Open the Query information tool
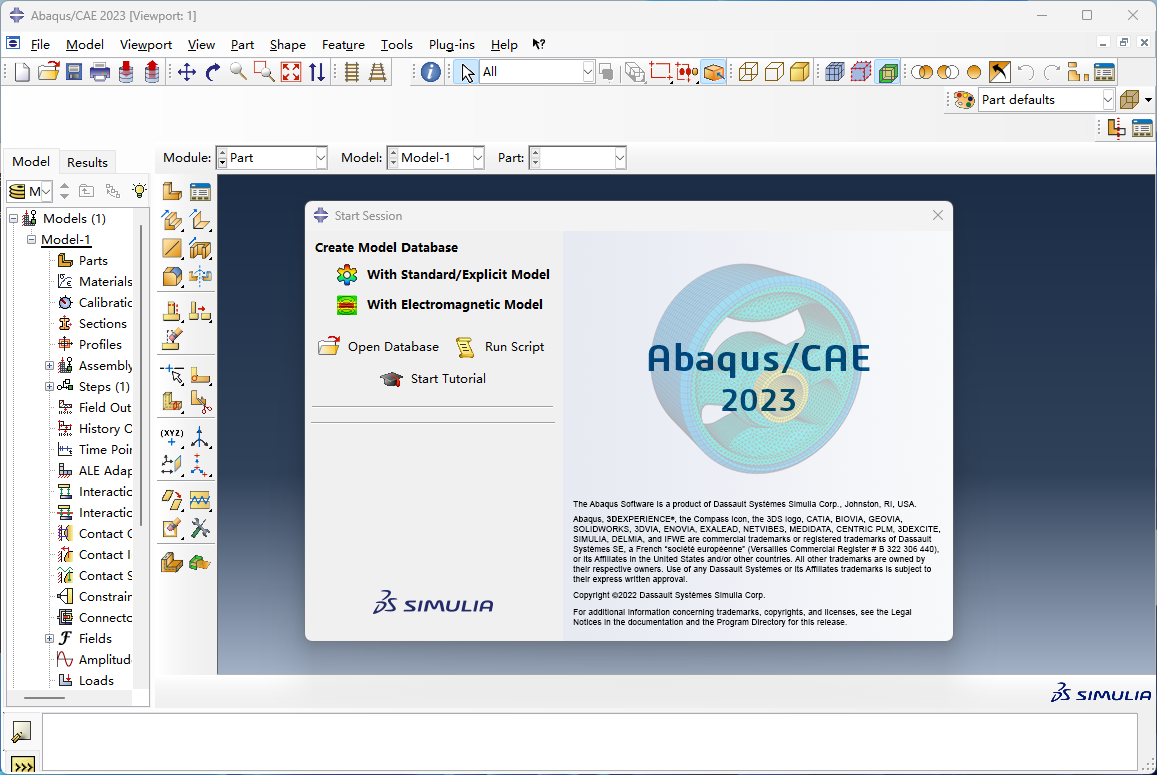This screenshot has height=775, width=1157. [431, 72]
